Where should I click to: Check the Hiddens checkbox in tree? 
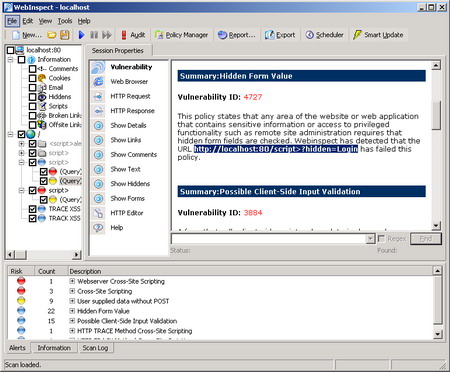(x=32, y=97)
